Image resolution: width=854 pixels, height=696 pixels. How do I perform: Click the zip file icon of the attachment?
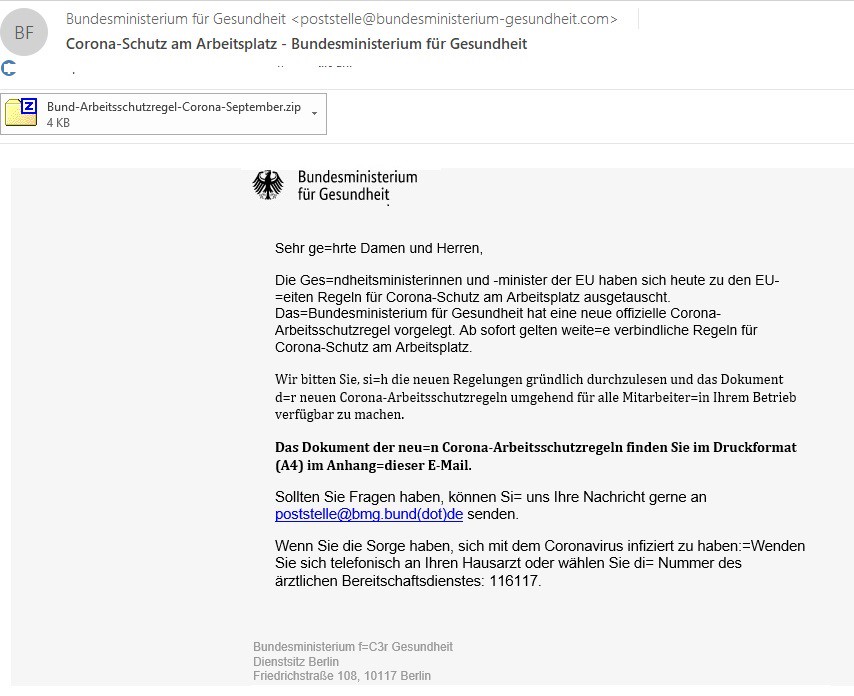click(x=21, y=113)
